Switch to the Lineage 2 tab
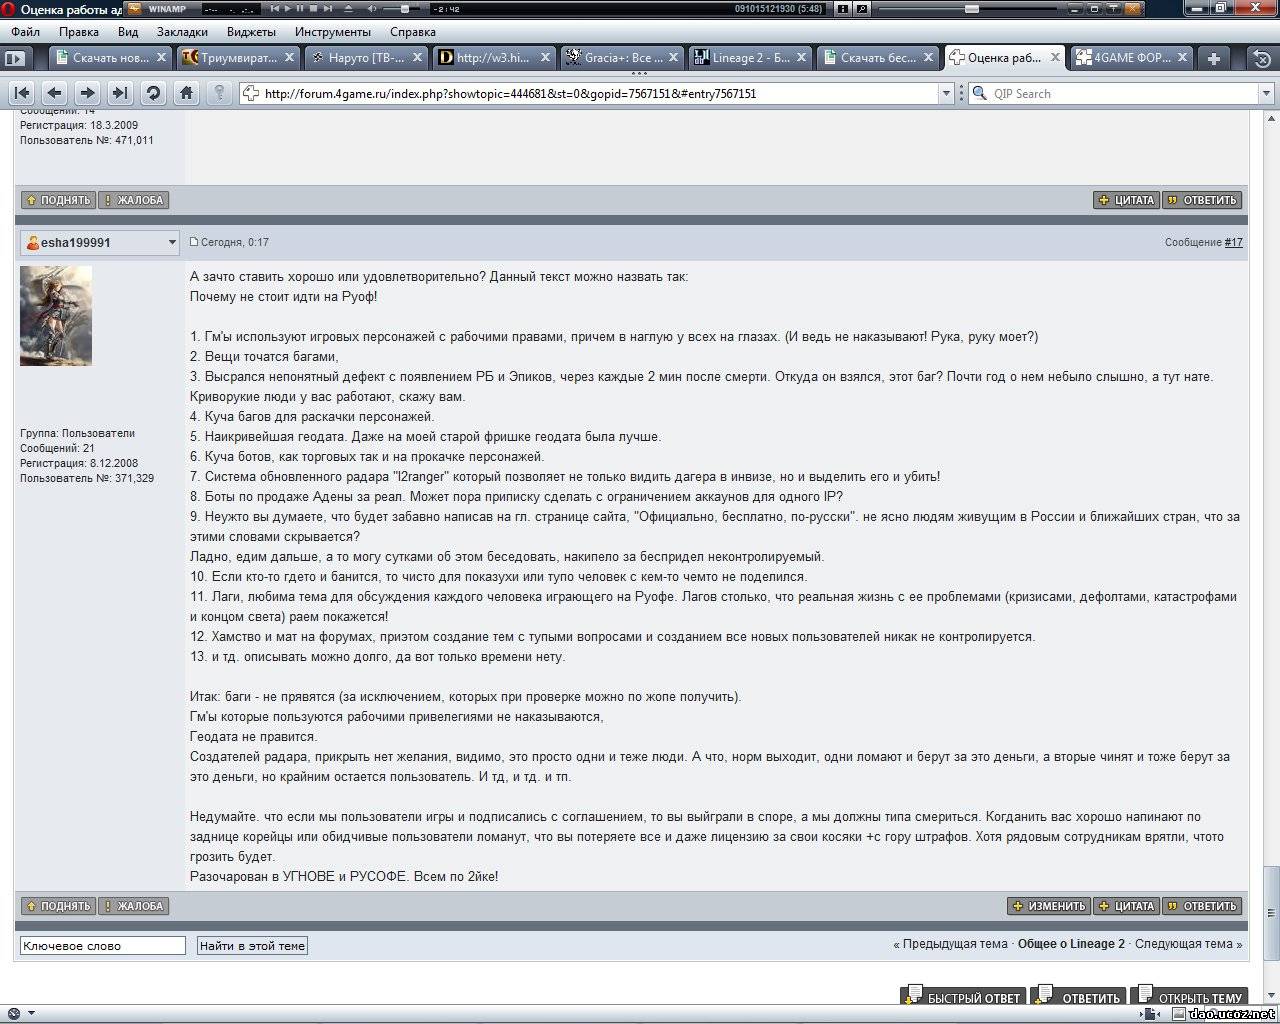 pyautogui.click(x=750, y=58)
